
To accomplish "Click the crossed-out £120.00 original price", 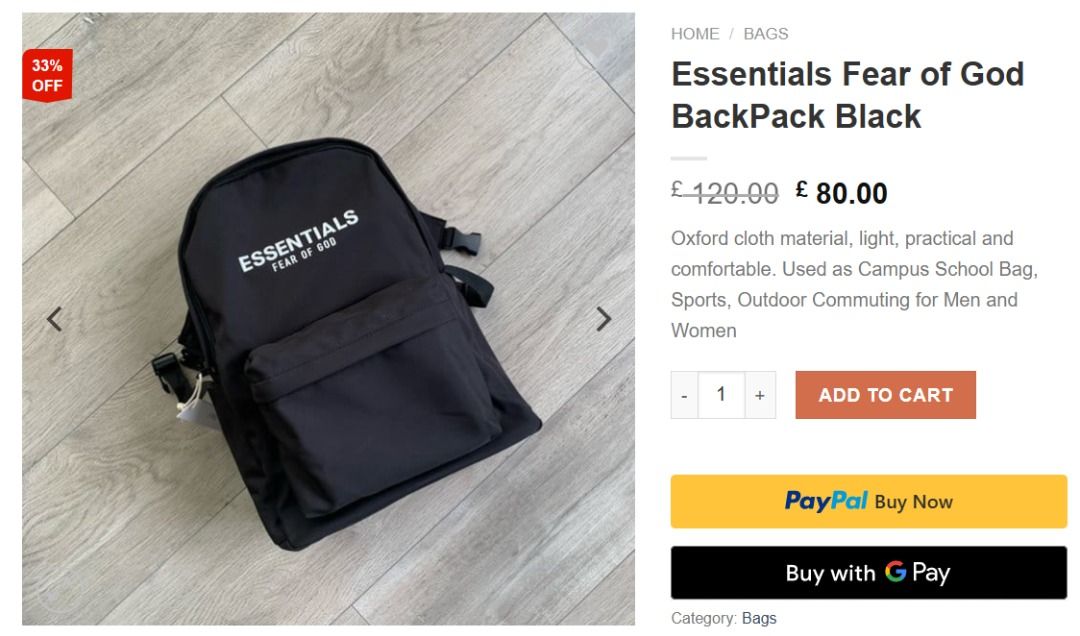I will [725, 194].
